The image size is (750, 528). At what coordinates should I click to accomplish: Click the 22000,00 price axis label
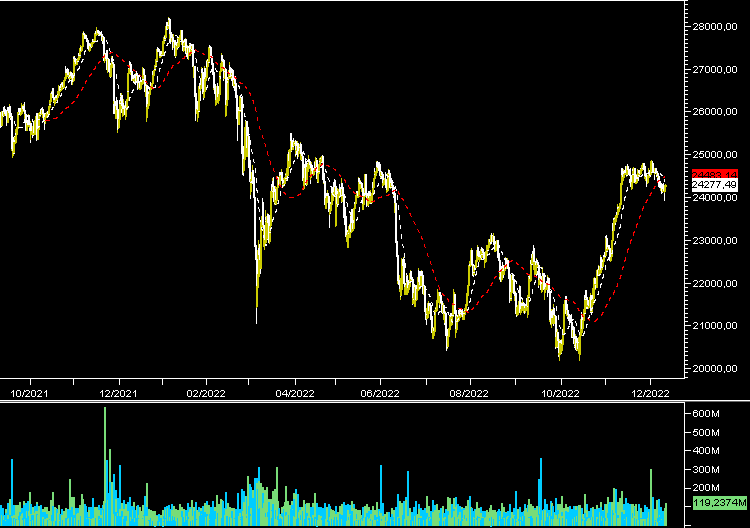click(715, 284)
